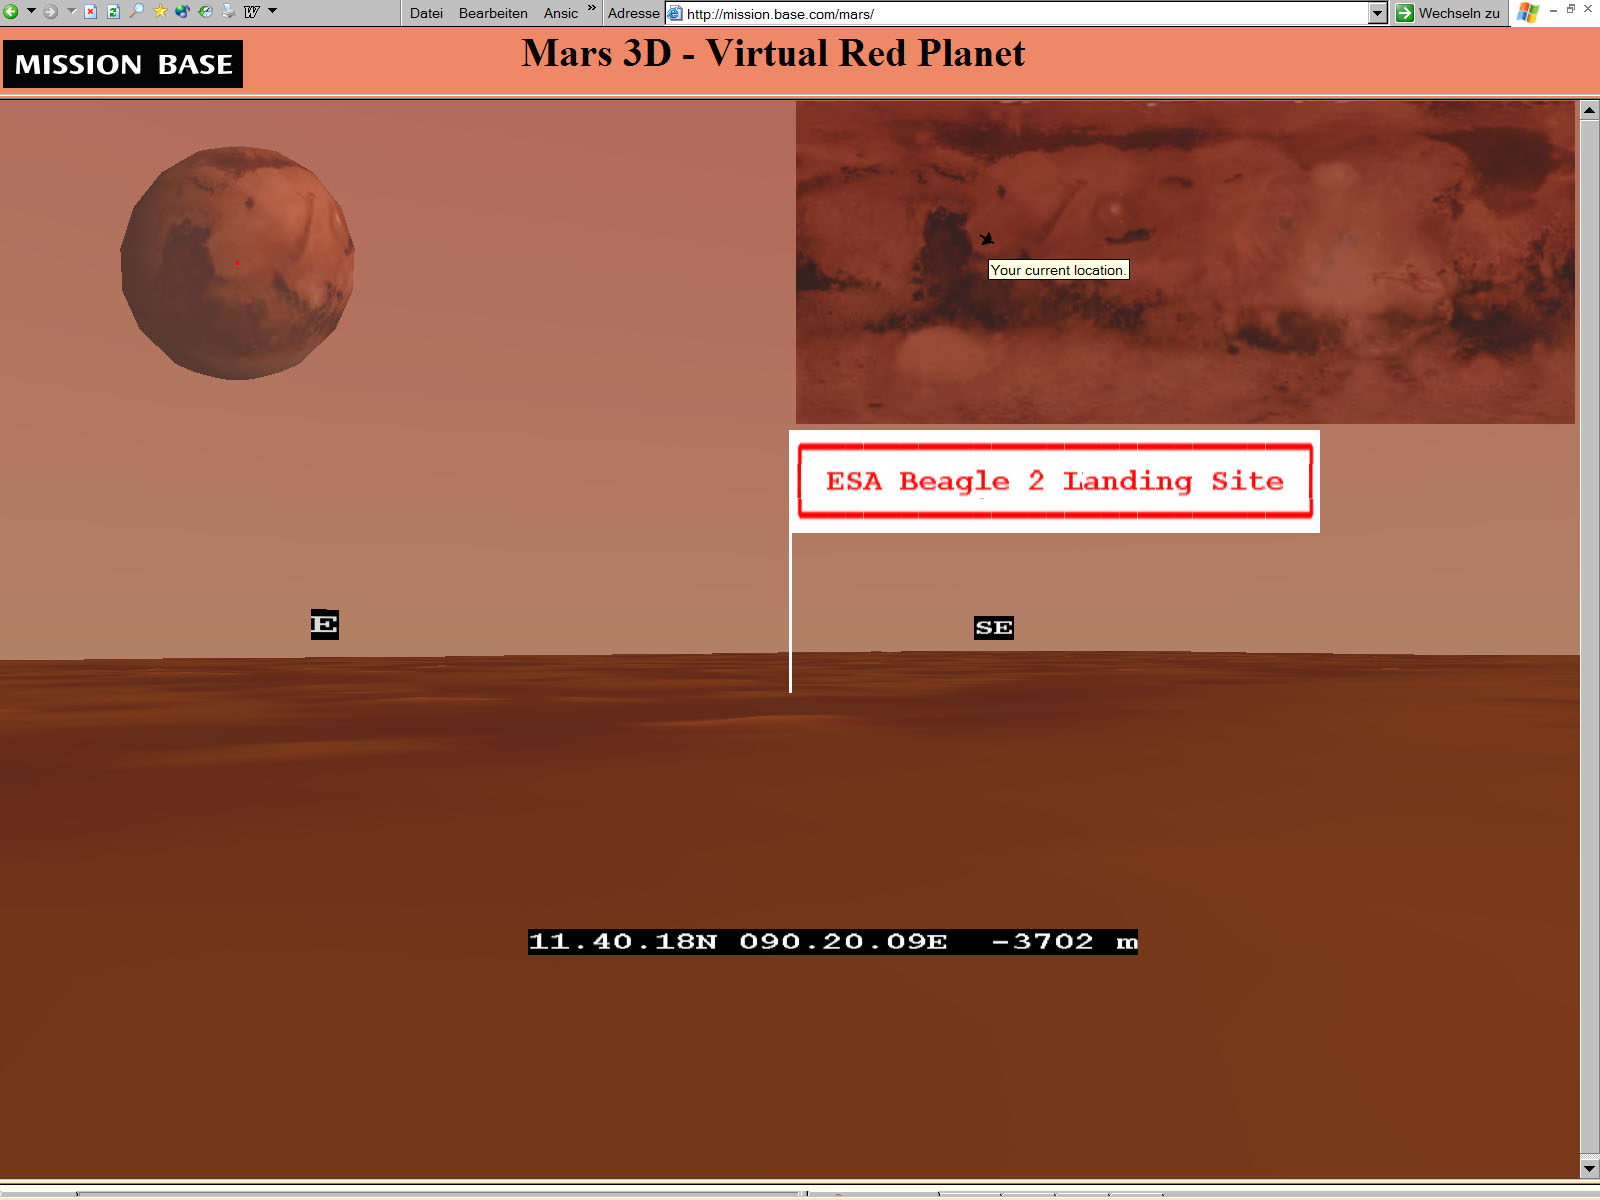This screenshot has width=1600, height=1200.
Task: Click the vertical scrollbar track
Action: [x=1590, y=638]
